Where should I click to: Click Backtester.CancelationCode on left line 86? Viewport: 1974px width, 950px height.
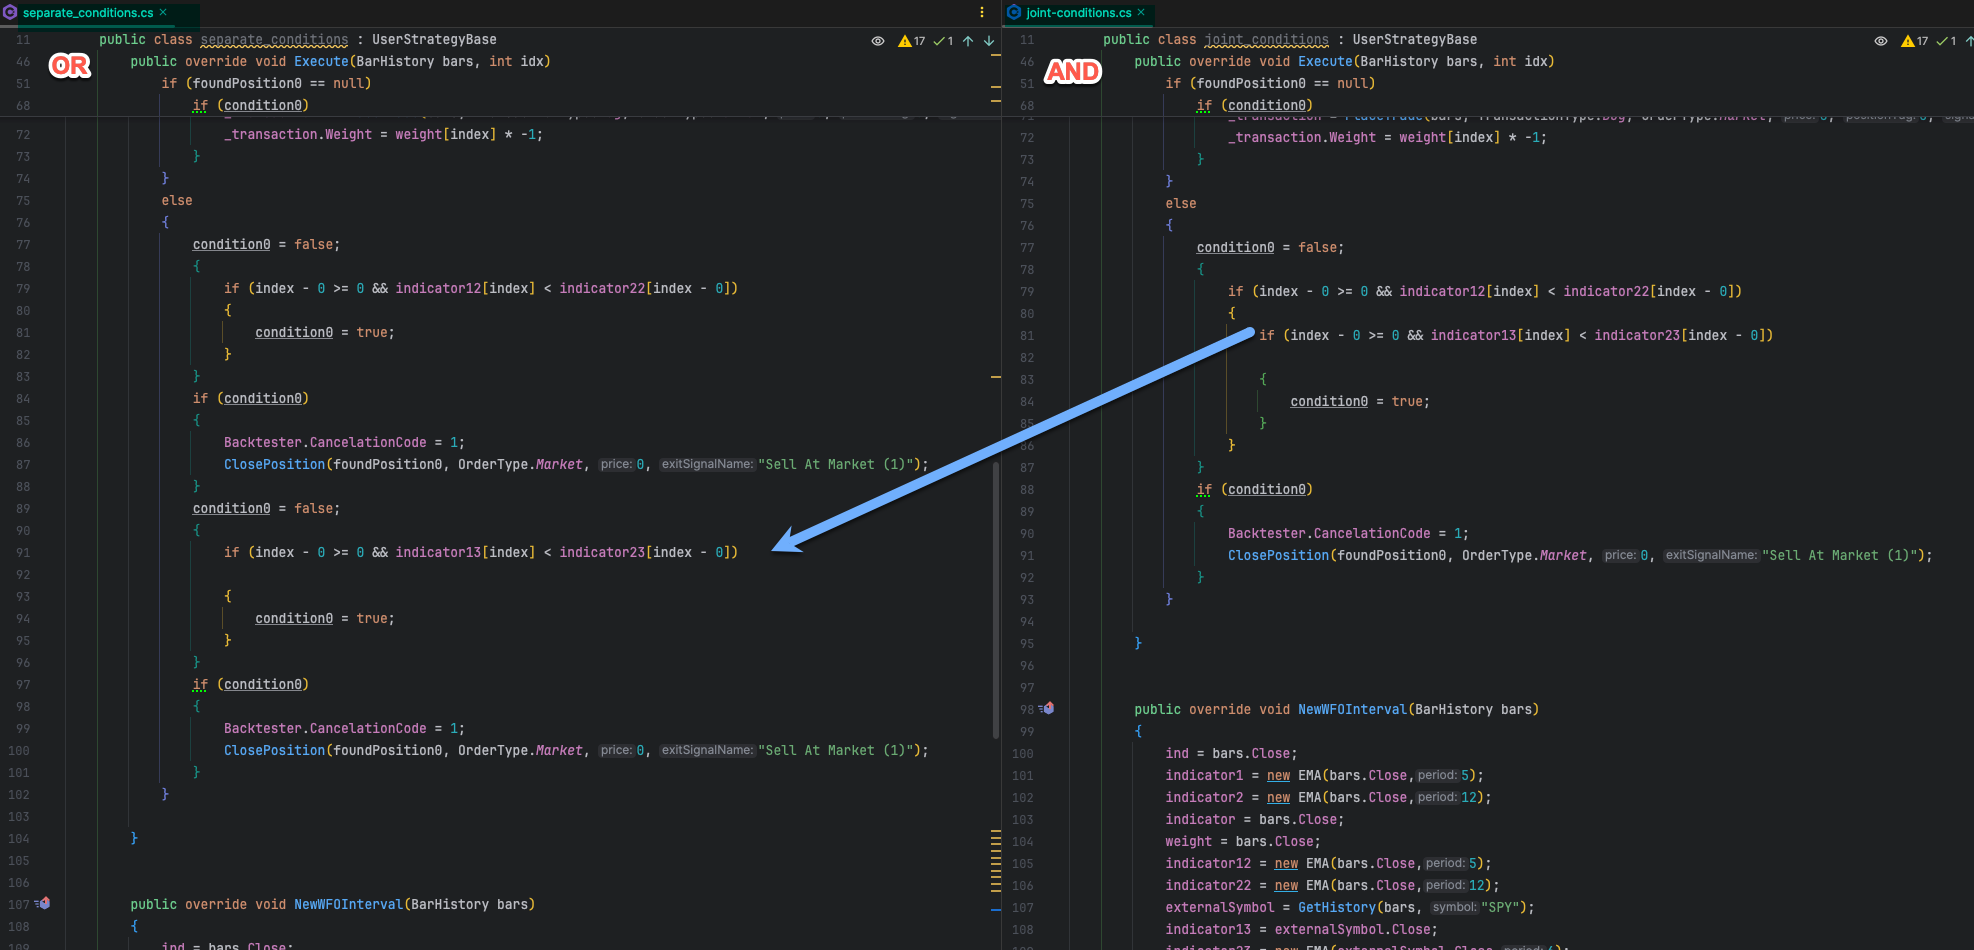(x=325, y=442)
